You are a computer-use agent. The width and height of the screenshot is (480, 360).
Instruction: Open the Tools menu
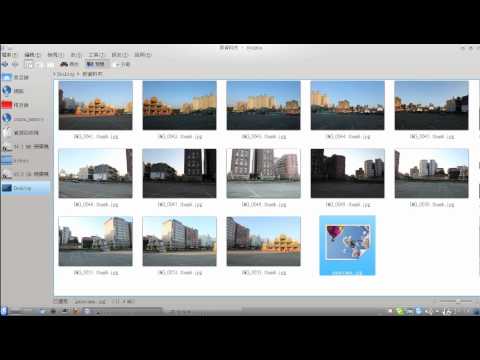[x=96, y=55]
